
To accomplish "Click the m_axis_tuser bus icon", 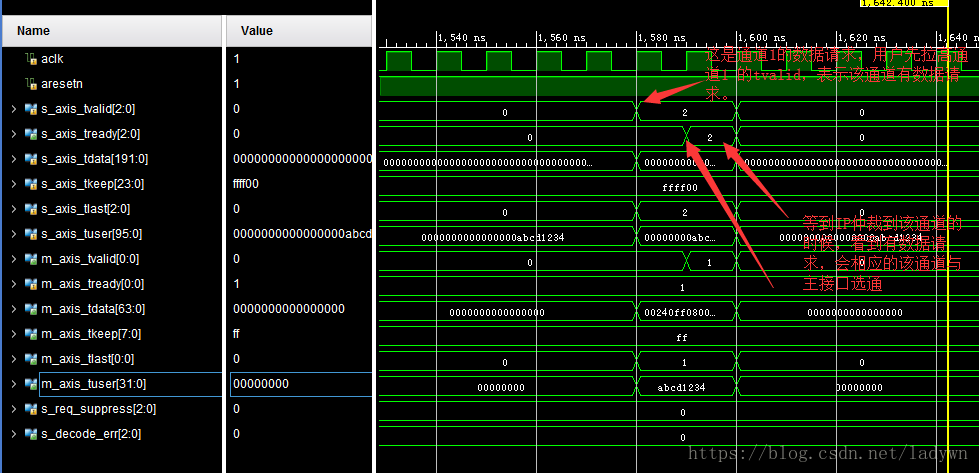I will [31, 384].
